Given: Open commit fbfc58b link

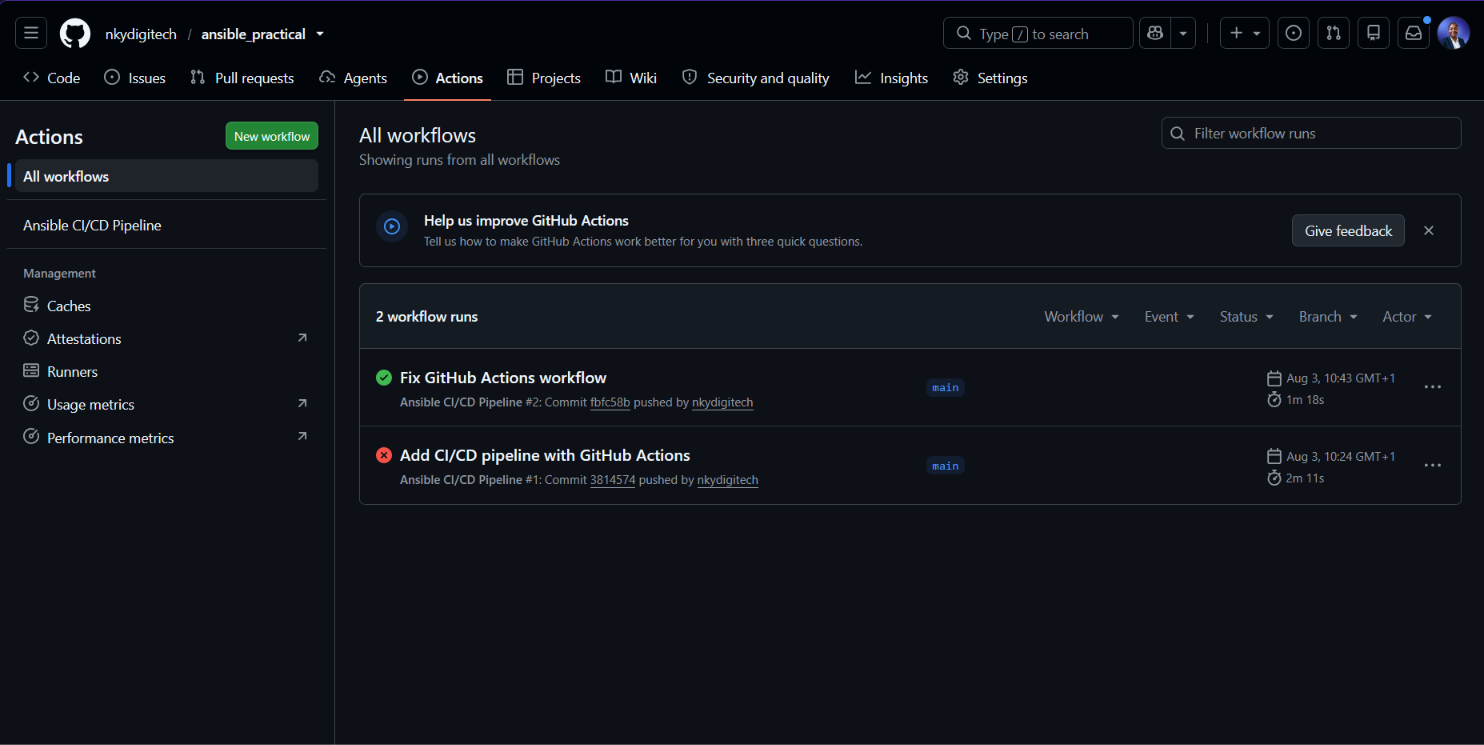Looking at the screenshot, I should point(610,402).
